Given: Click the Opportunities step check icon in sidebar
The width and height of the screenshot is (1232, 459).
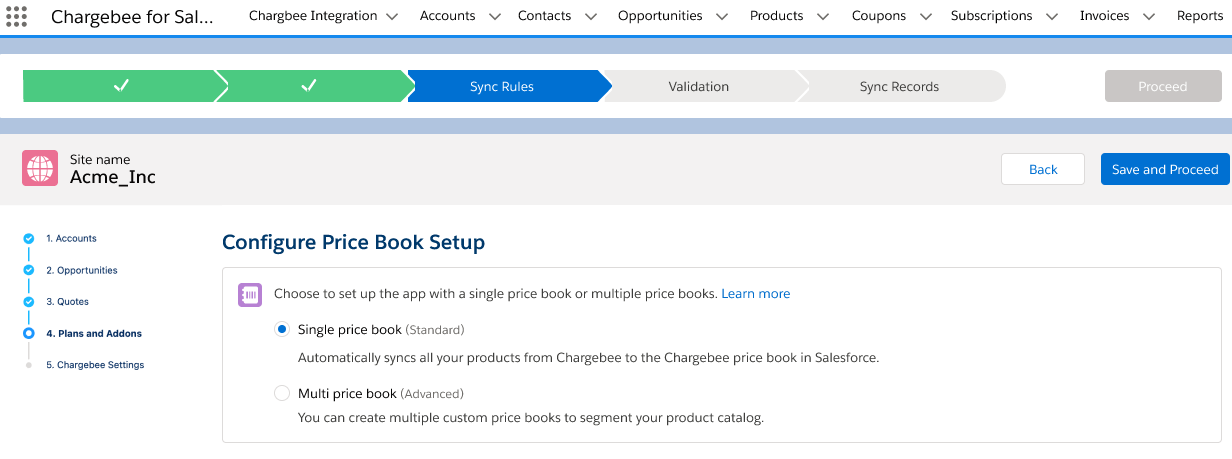Looking at the screenshot, I should 29,270.
